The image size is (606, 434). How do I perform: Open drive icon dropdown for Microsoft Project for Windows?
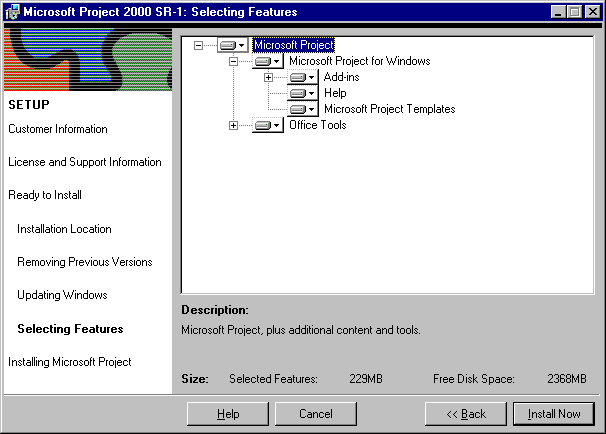pos(267,61)
